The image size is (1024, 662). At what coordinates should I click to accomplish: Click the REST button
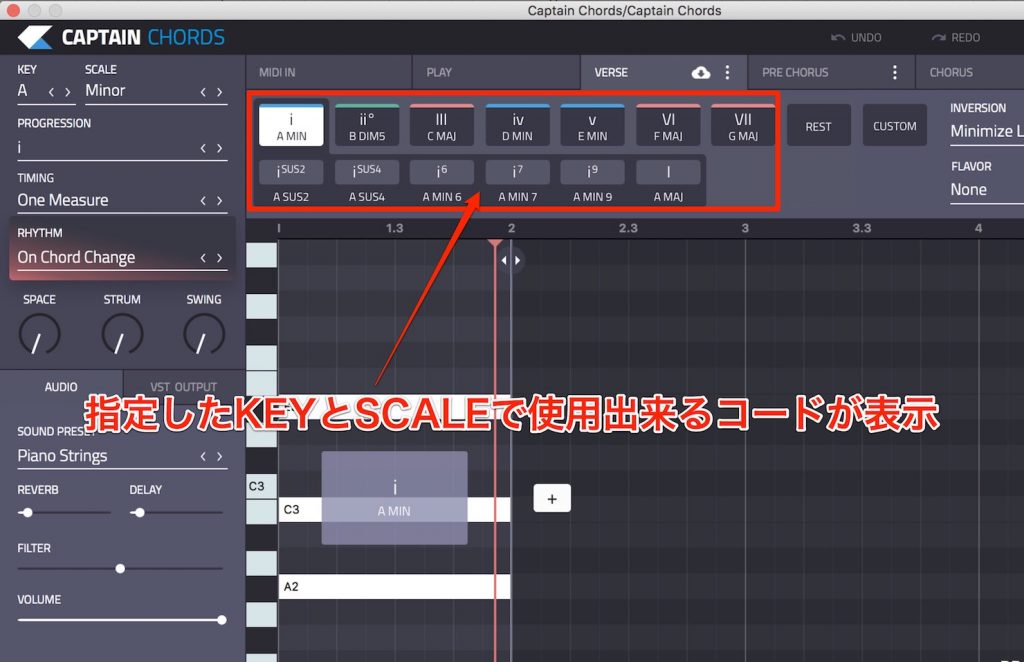(x=818, y=124)
